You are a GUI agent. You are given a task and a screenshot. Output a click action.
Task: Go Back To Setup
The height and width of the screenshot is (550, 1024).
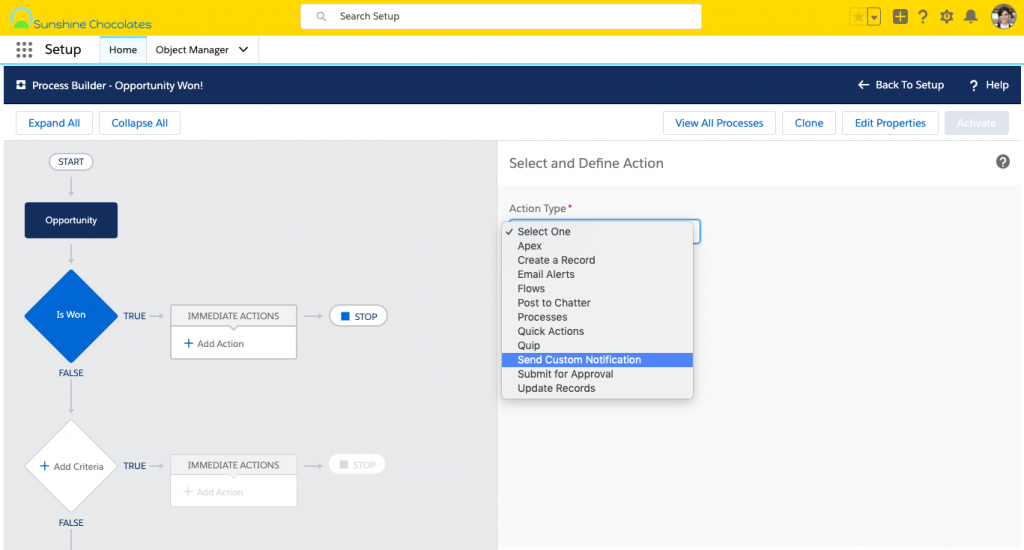point(901,85)
